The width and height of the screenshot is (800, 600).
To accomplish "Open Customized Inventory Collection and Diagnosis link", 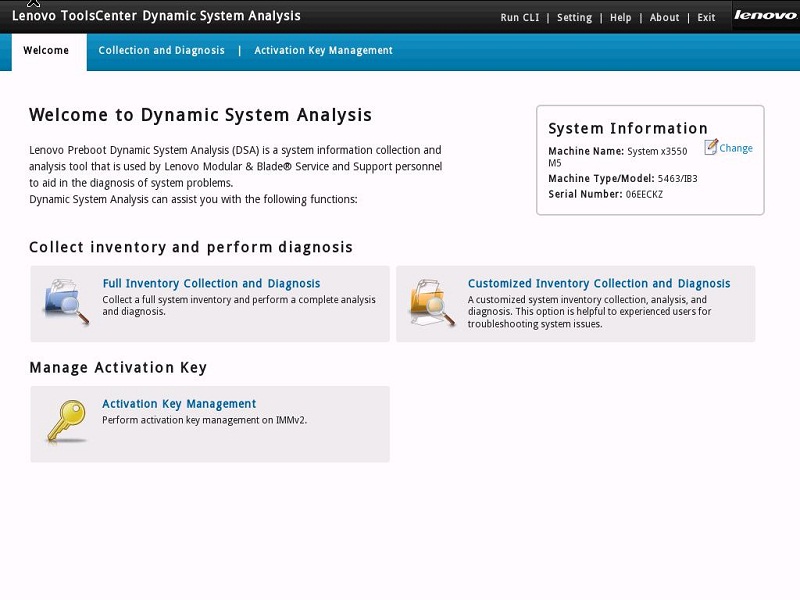I will tap(598, 284).
